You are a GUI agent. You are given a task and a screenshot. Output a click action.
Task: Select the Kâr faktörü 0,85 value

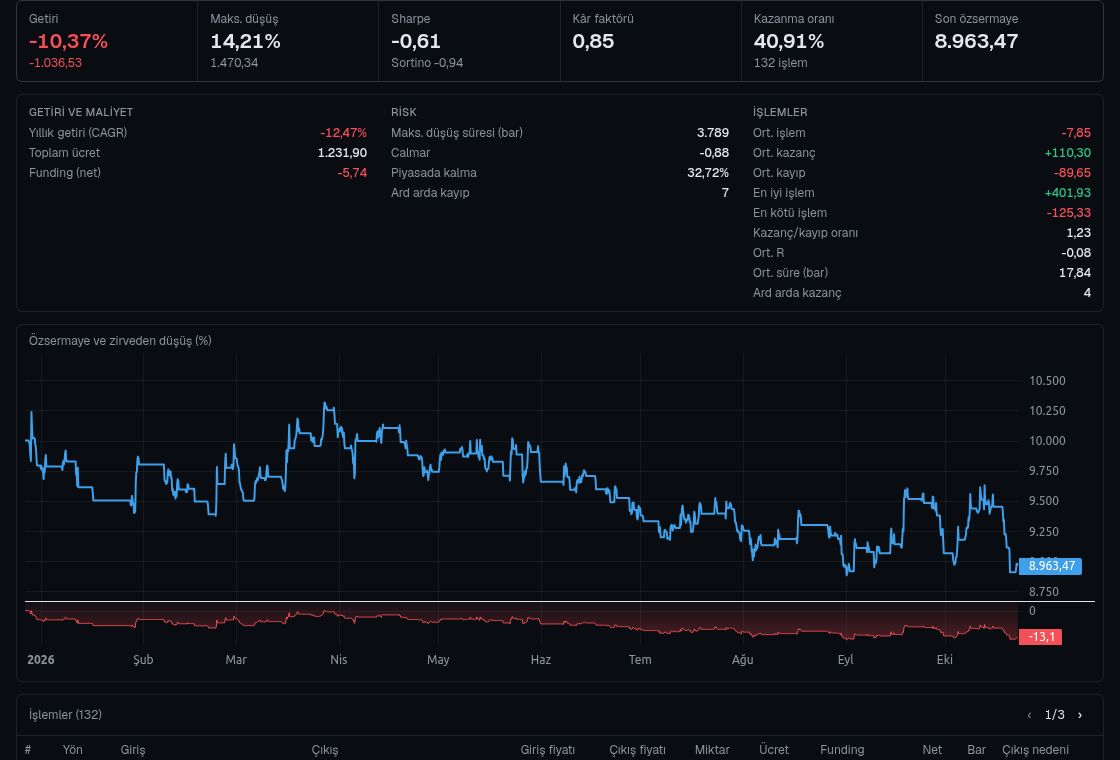(593, 41)
